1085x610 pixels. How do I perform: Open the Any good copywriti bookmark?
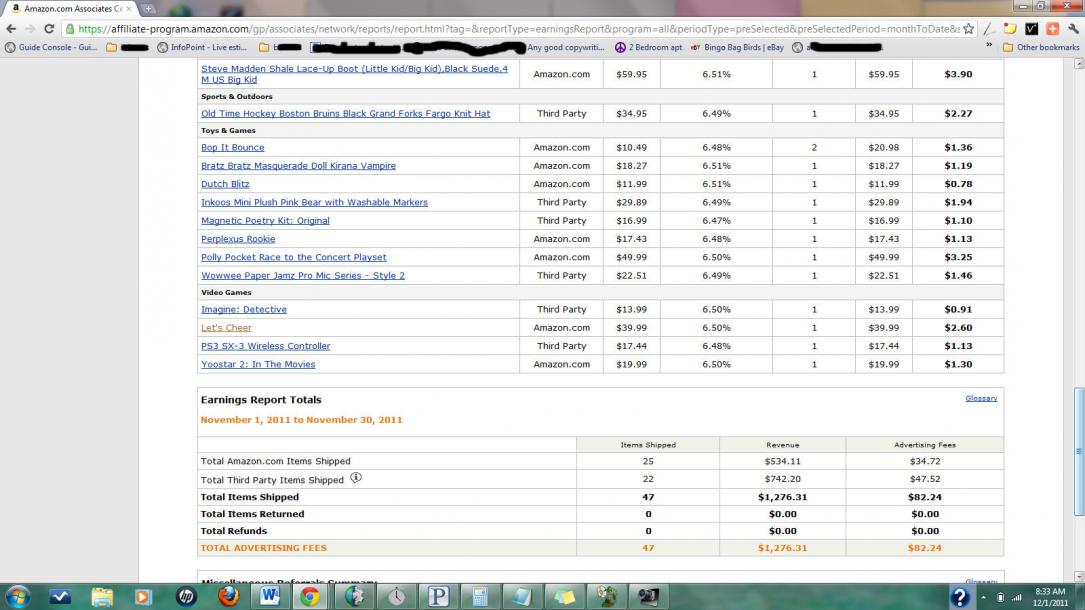point(565,48)
